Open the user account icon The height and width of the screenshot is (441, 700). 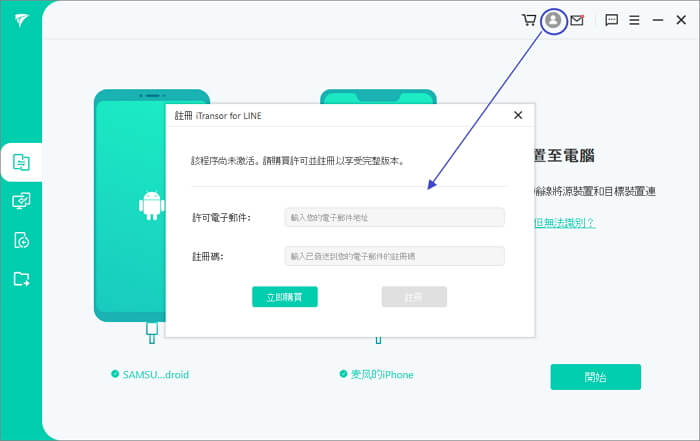(553, 20)
